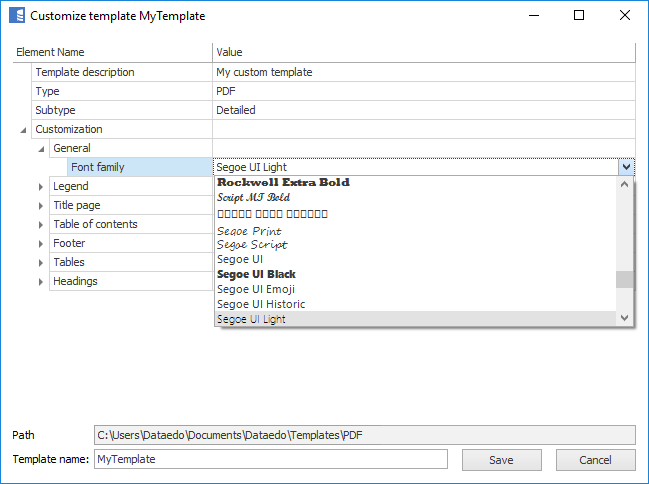Expand the Title page node

click(x=41, y=205)
